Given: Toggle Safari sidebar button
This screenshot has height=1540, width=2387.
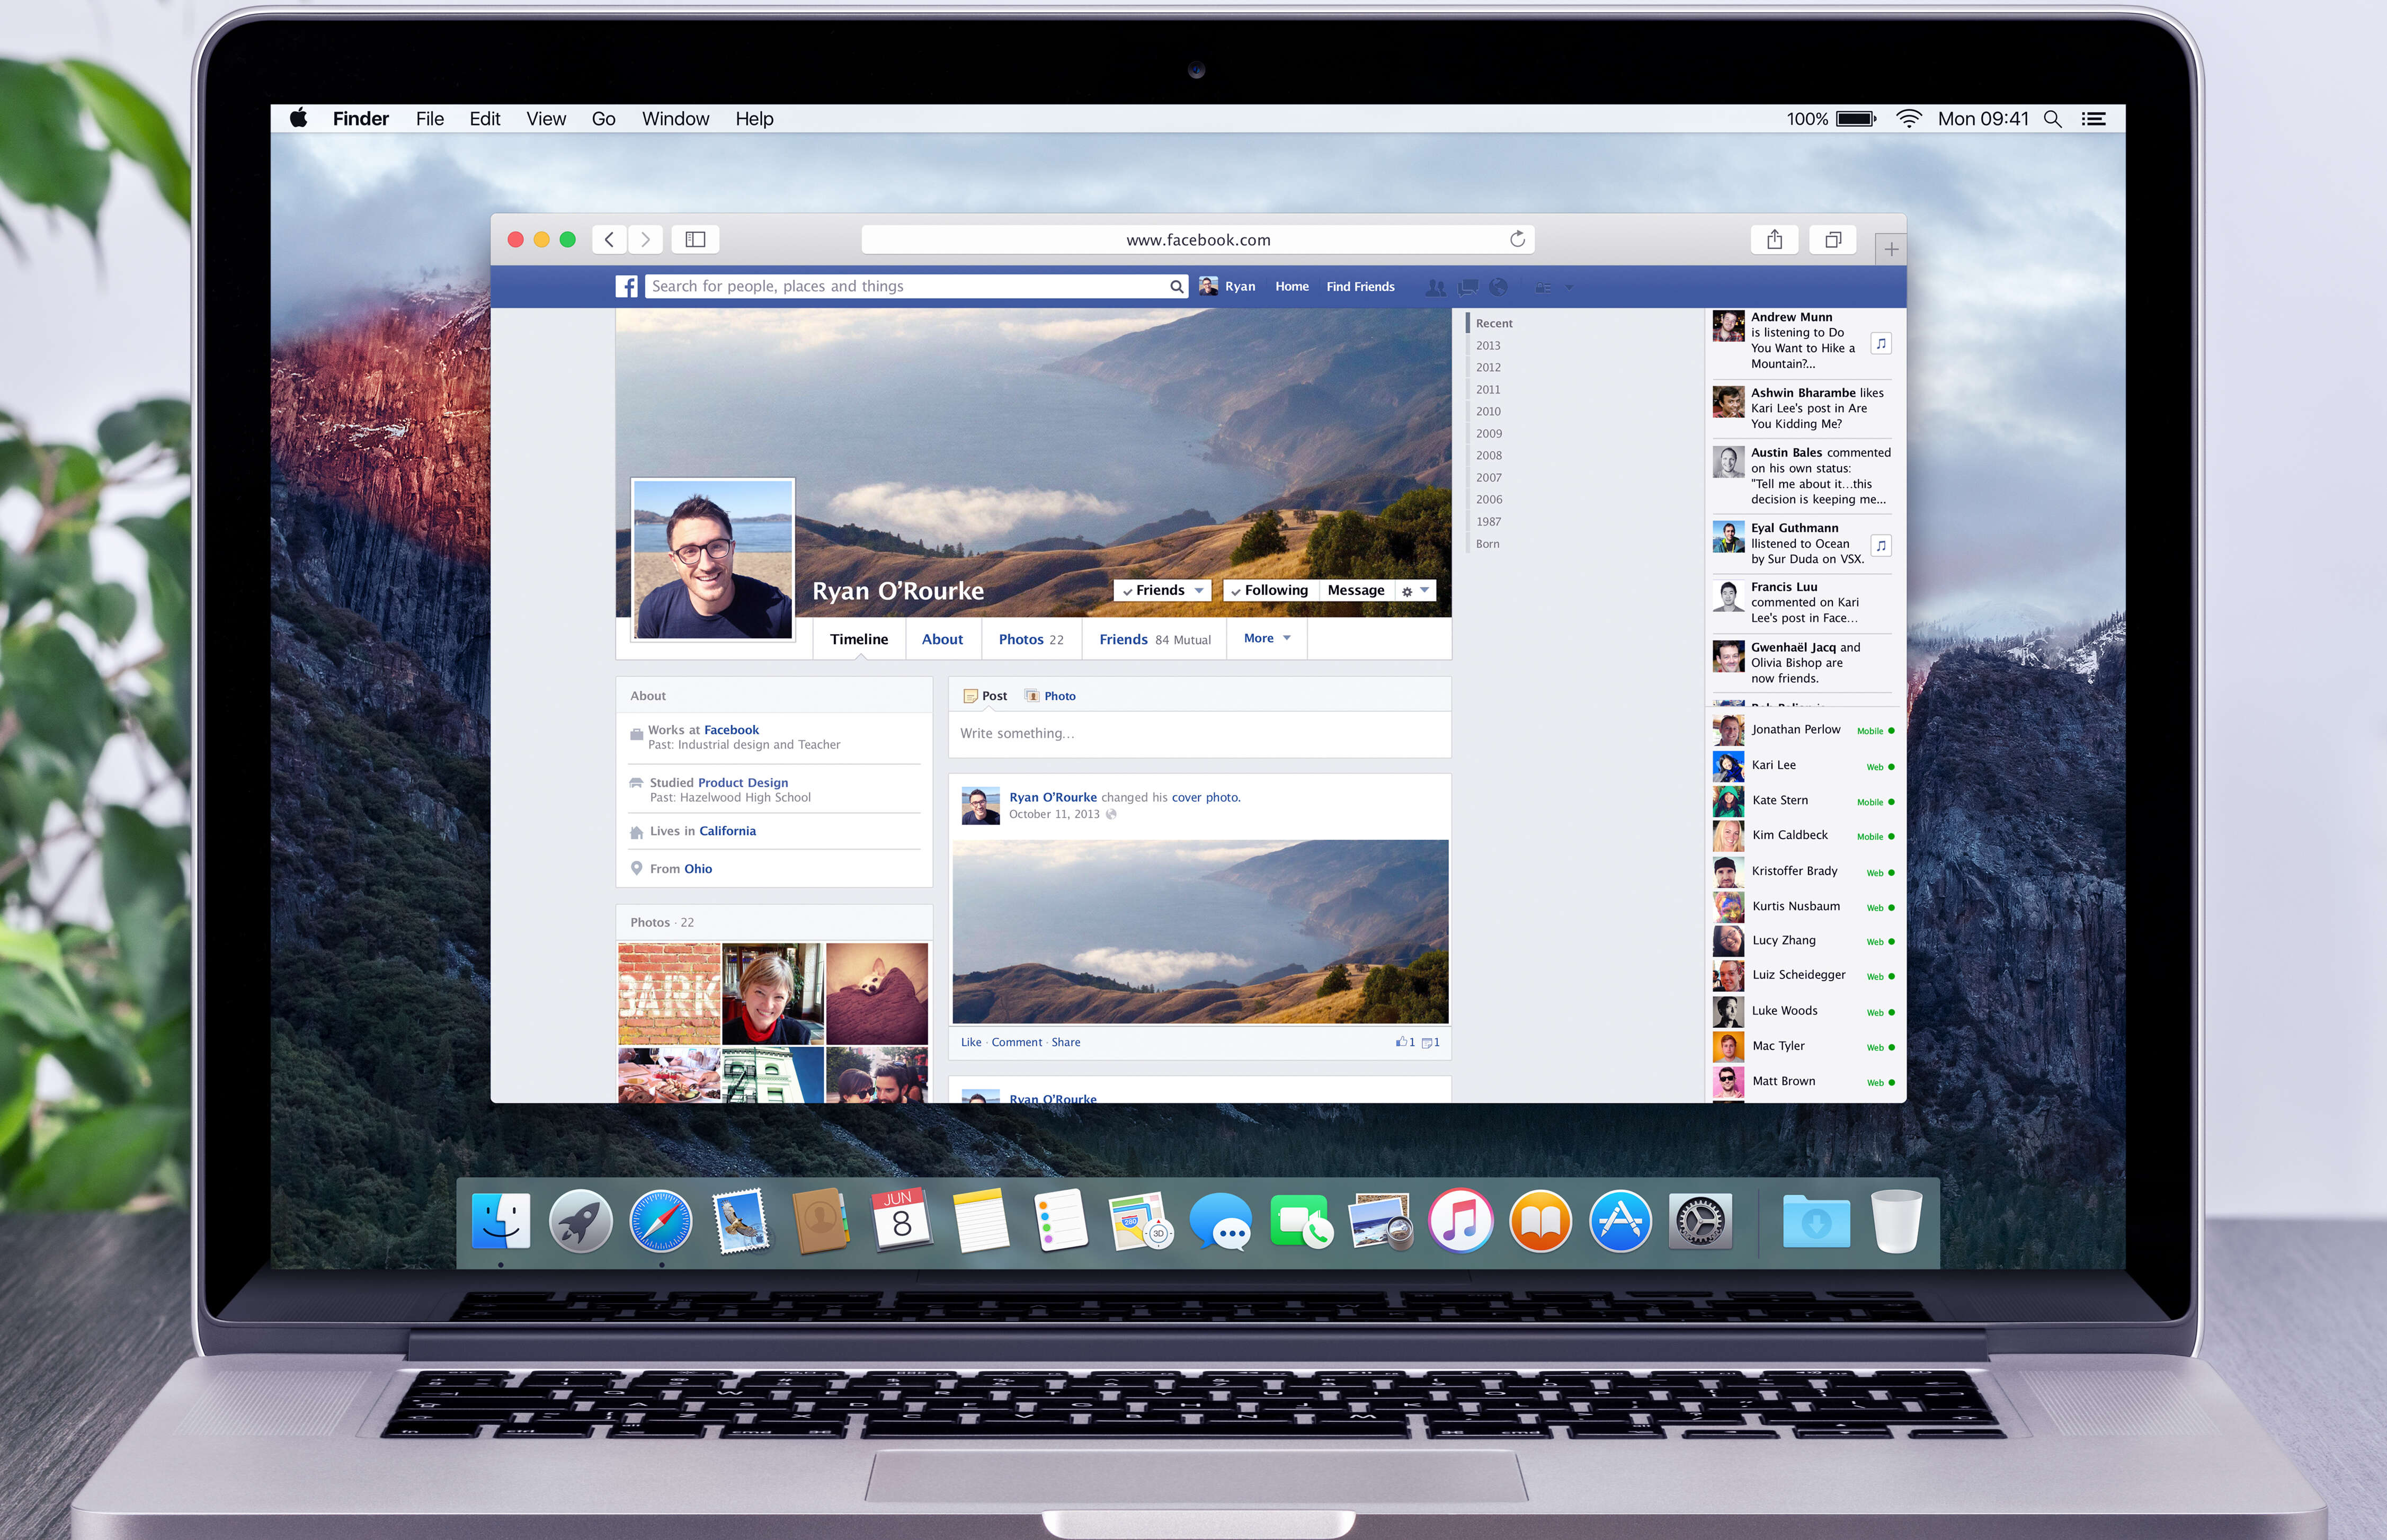Looking at the screenshot, I should 695,239.
